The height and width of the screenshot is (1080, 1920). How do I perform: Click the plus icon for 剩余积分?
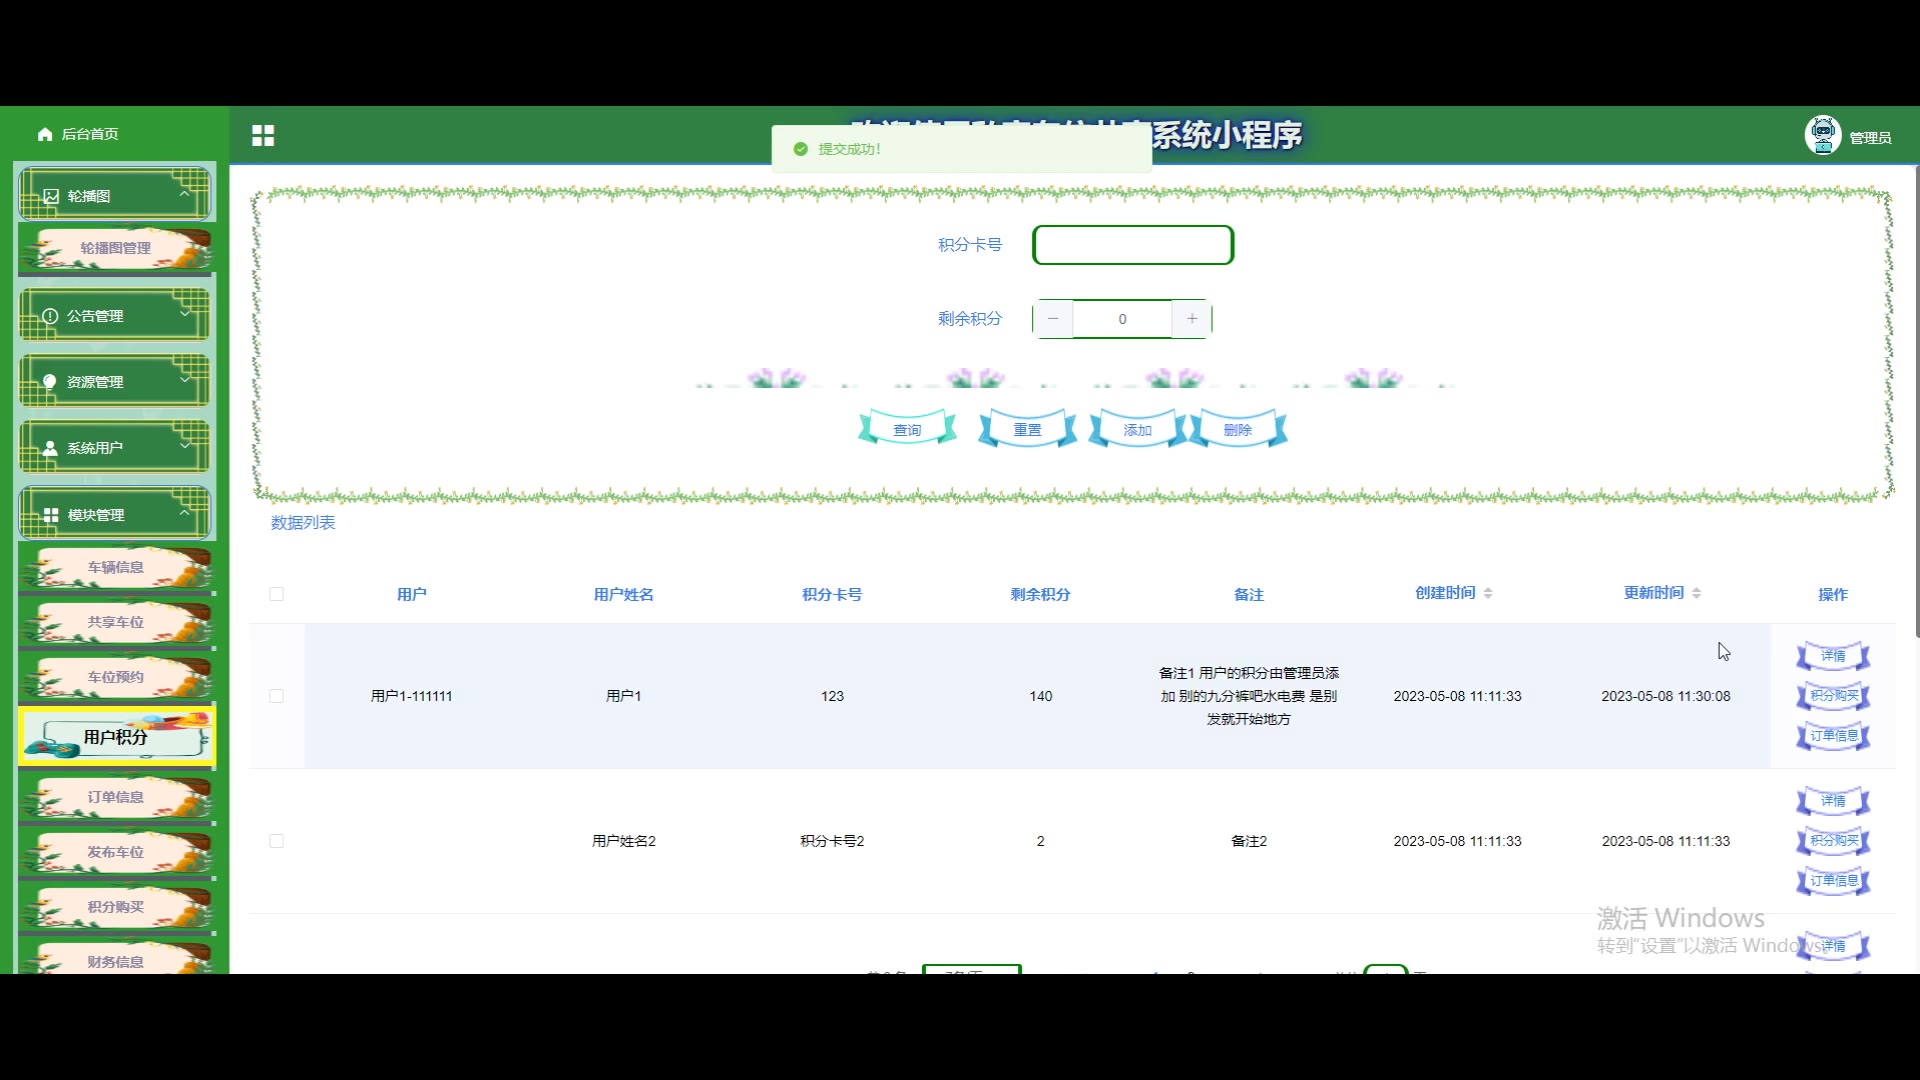coord(1191,319)
